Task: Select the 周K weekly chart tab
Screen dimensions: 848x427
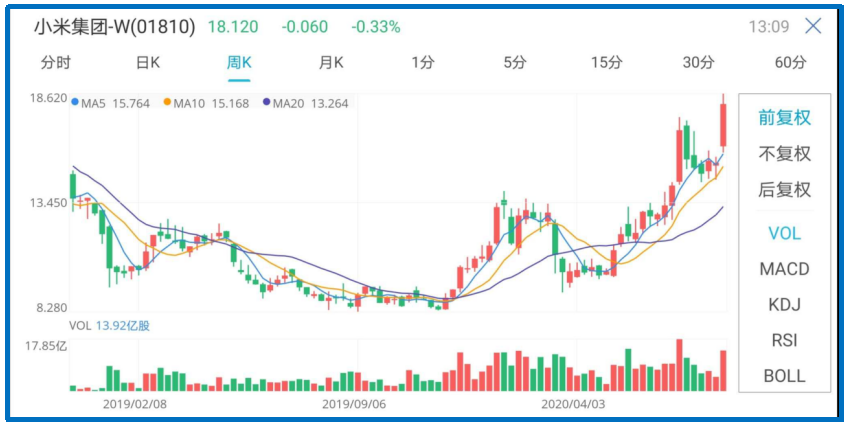Action: 239,62
